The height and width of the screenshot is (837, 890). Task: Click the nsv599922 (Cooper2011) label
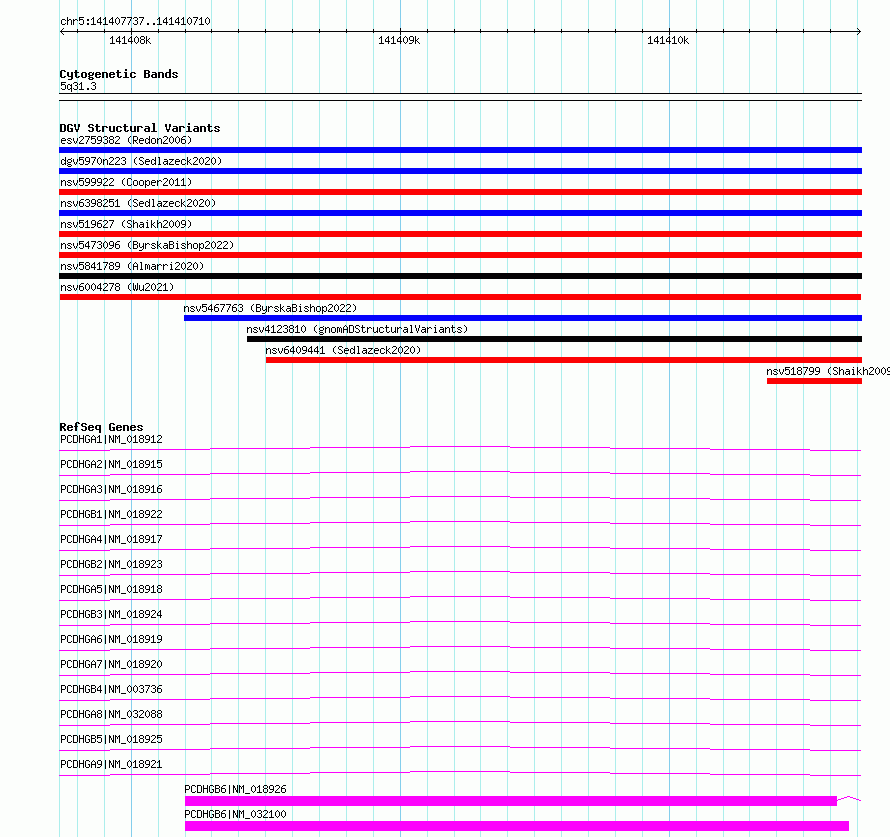click(x=126, y=182)
